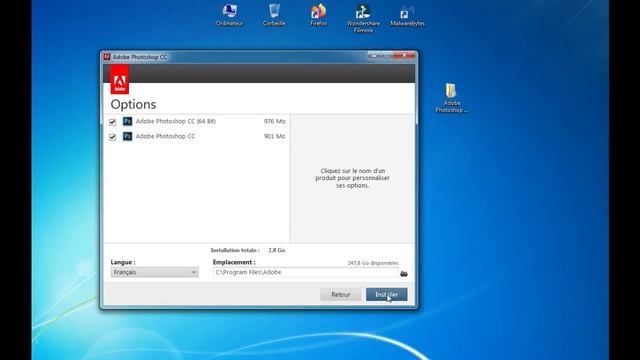
Task: Click the 901 Mo size value
Action: tap(274, 136)
